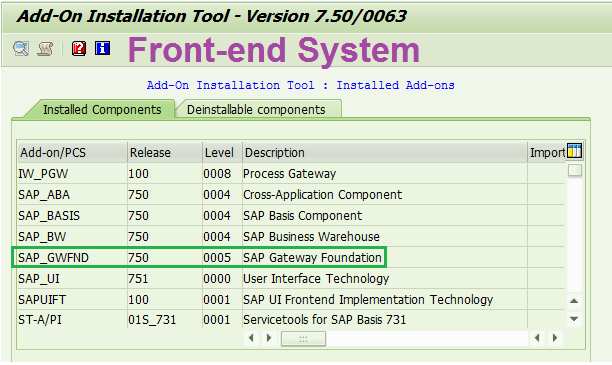Click the red question mark help icon
This screenshot has height=365, width=612.
[x=79, y=48]
